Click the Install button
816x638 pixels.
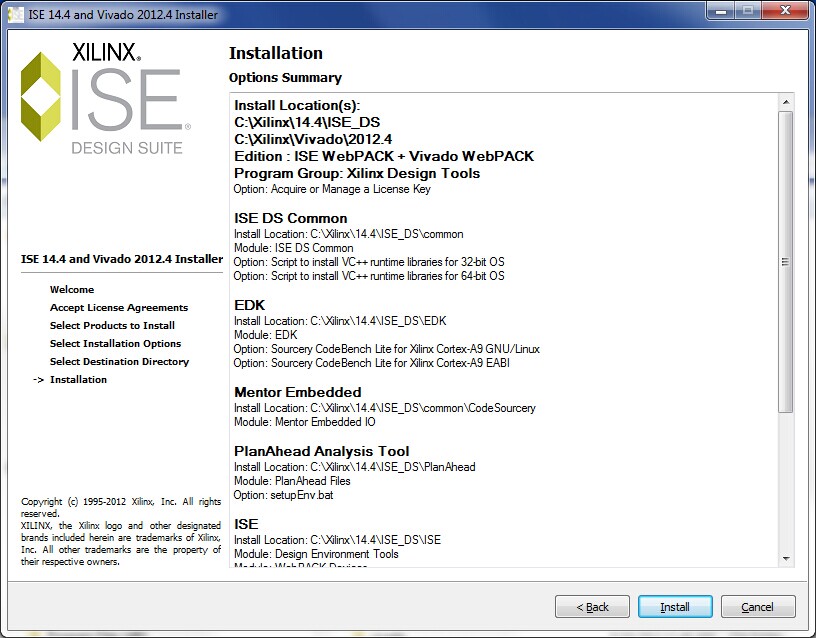coord(674,606)
